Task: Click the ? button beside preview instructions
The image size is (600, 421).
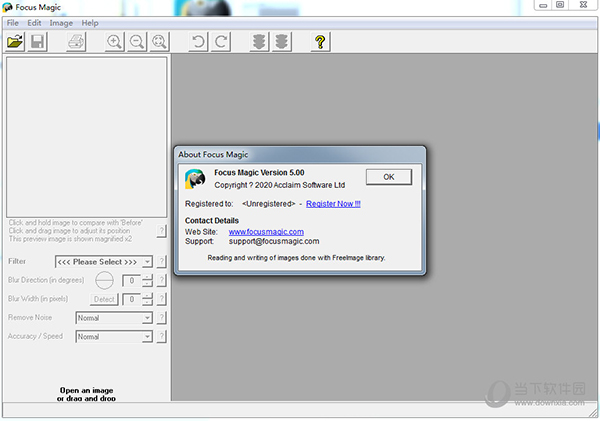Action: pyautogui.click(x=161, y=231)
